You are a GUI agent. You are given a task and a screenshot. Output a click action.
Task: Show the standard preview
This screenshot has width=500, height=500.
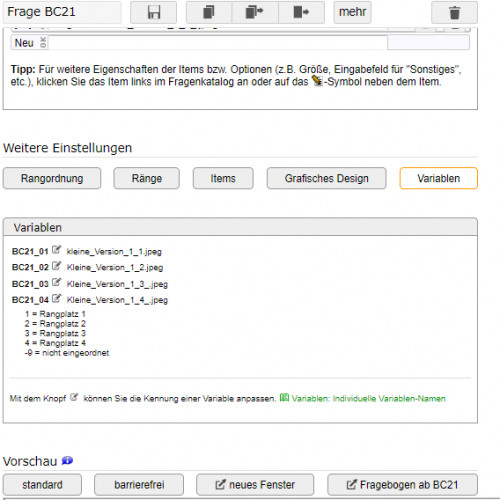[42, 485]
